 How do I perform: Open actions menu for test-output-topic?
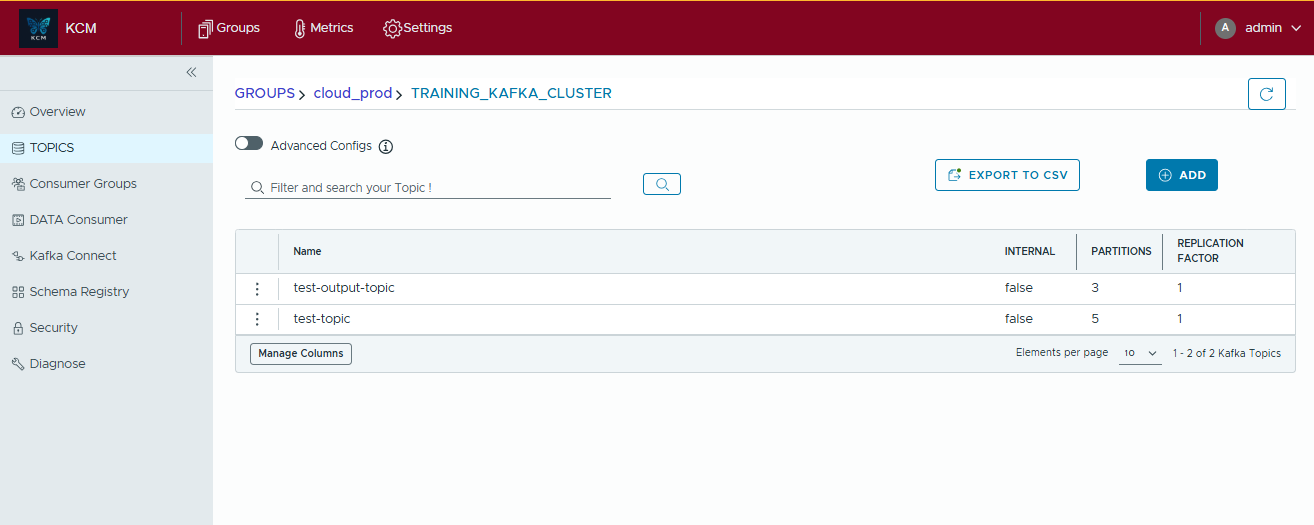pos(257,289)
